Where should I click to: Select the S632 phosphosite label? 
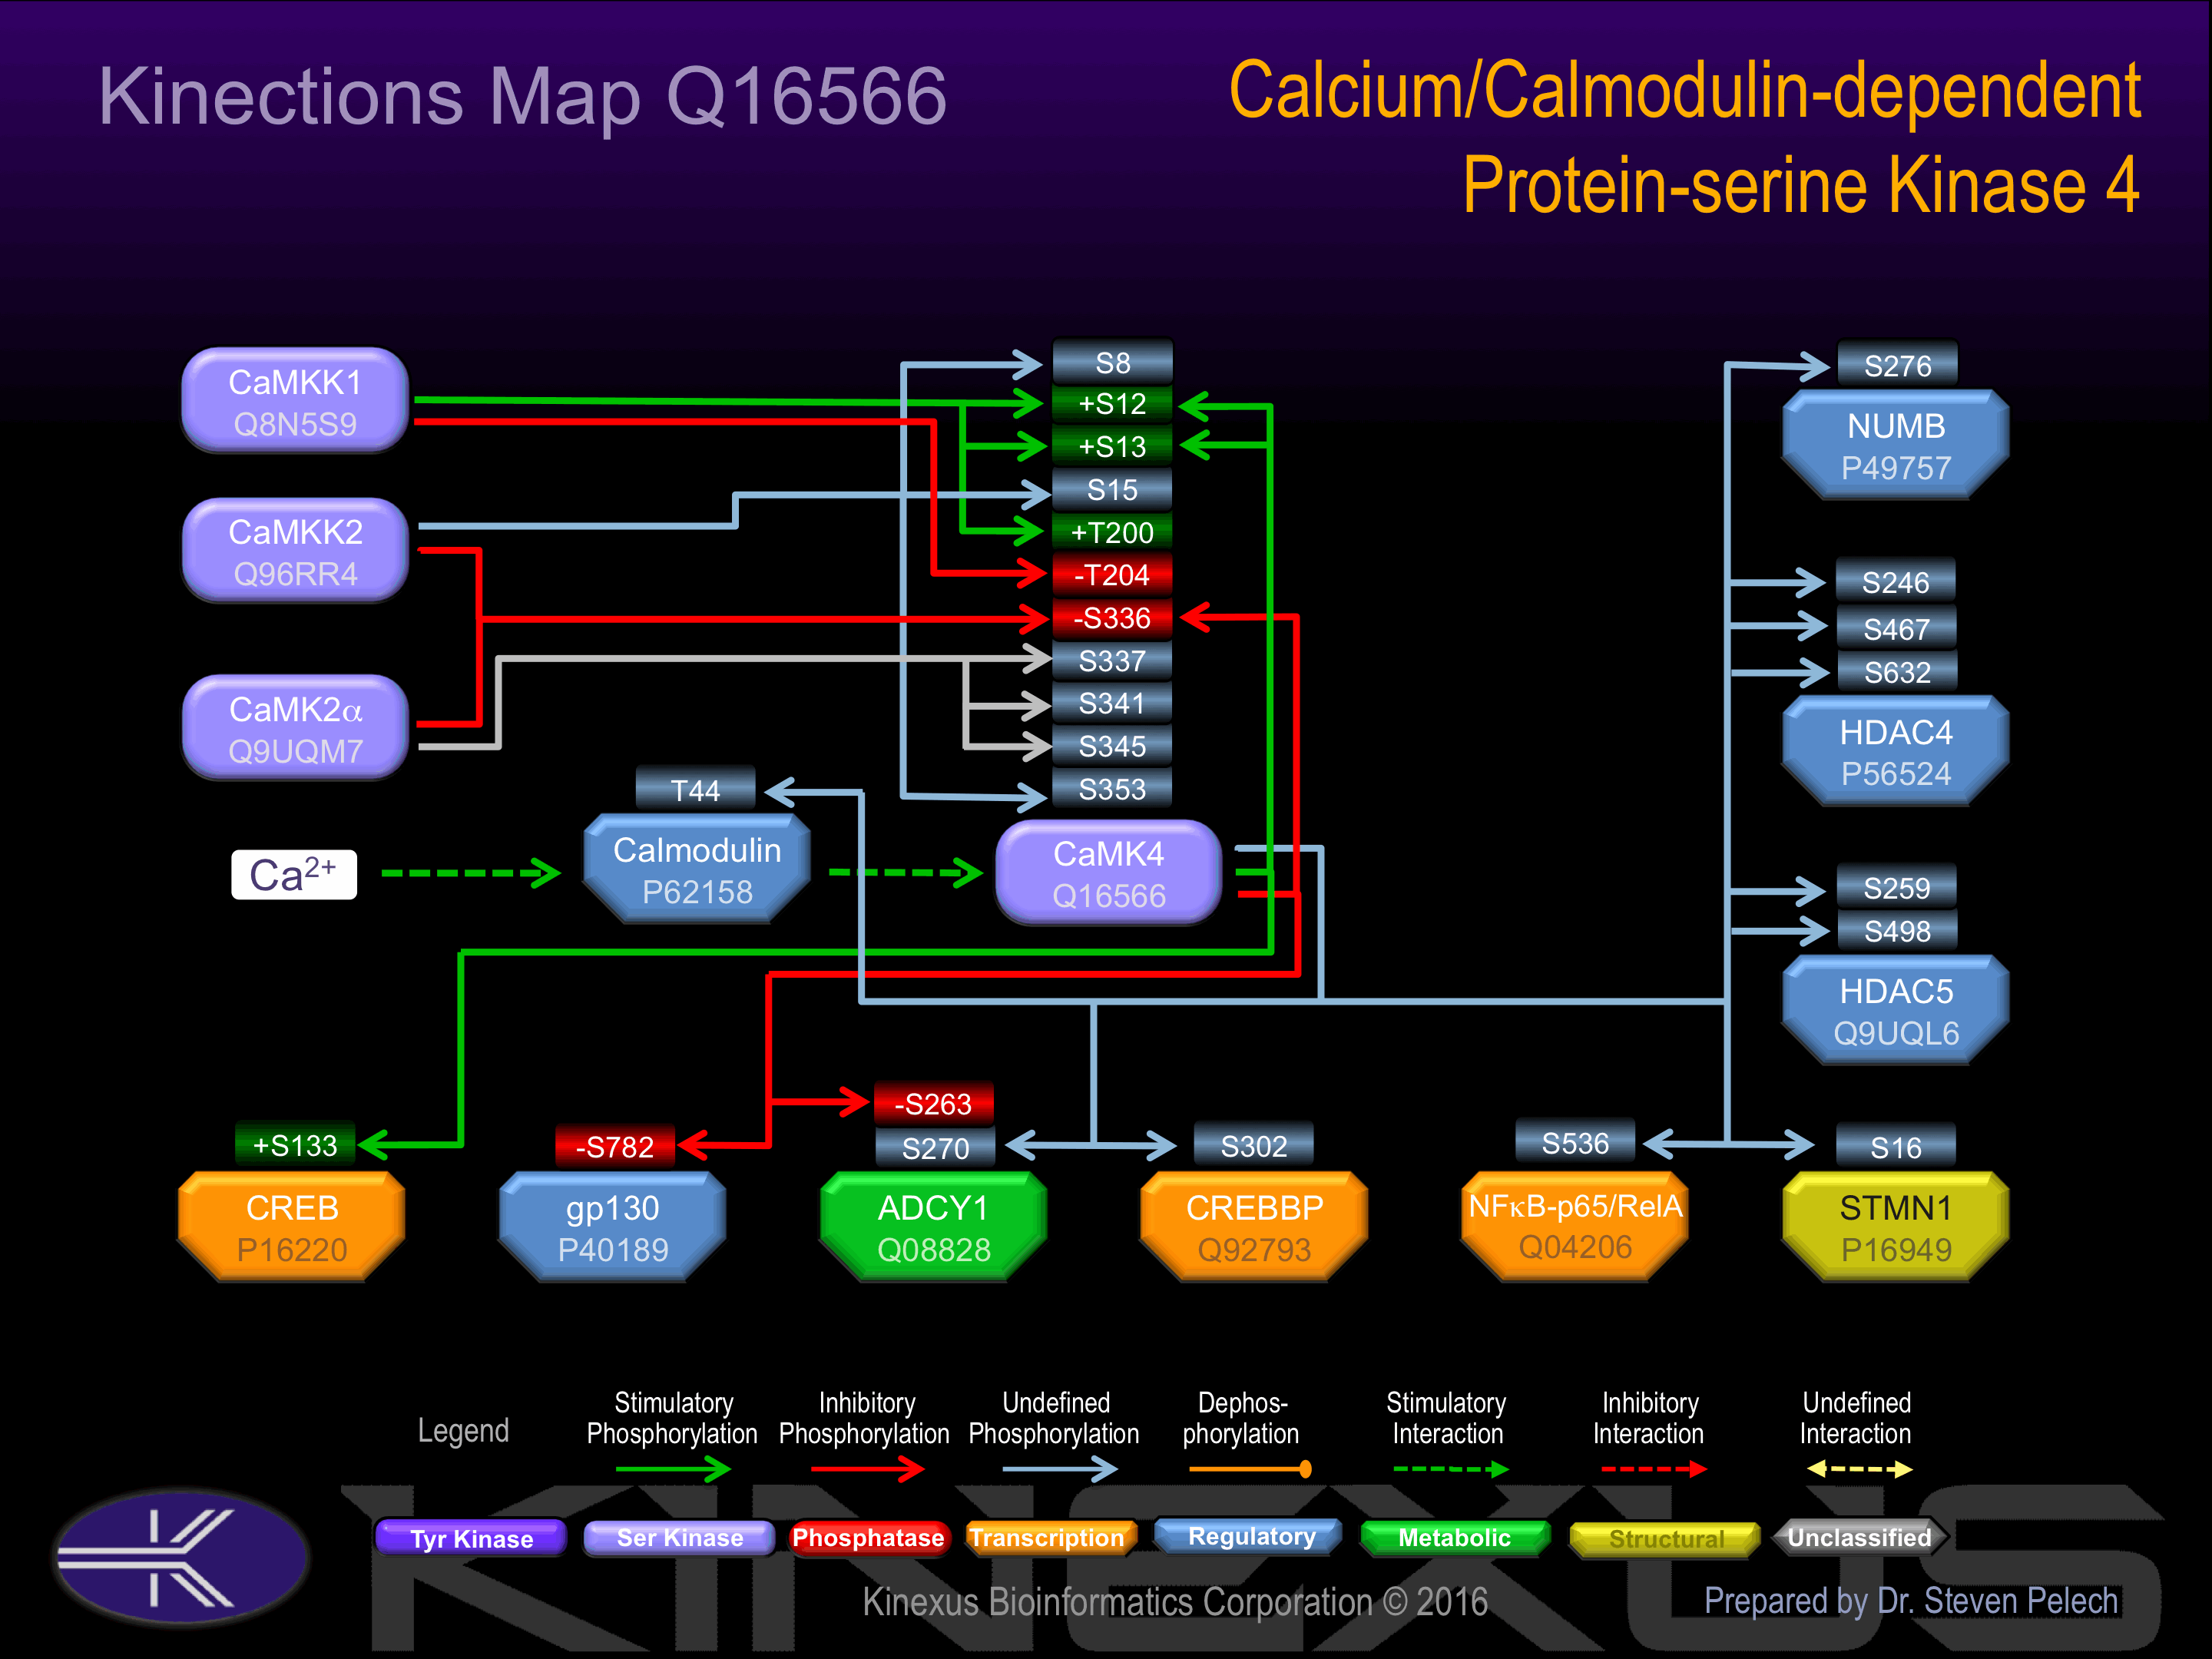[x=1896, y=672]
